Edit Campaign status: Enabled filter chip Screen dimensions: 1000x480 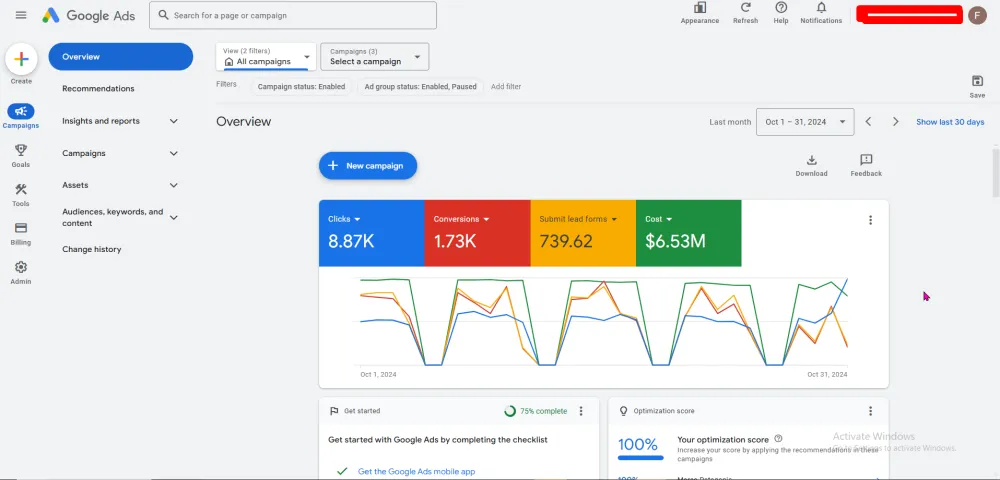(x=302, y=87)
